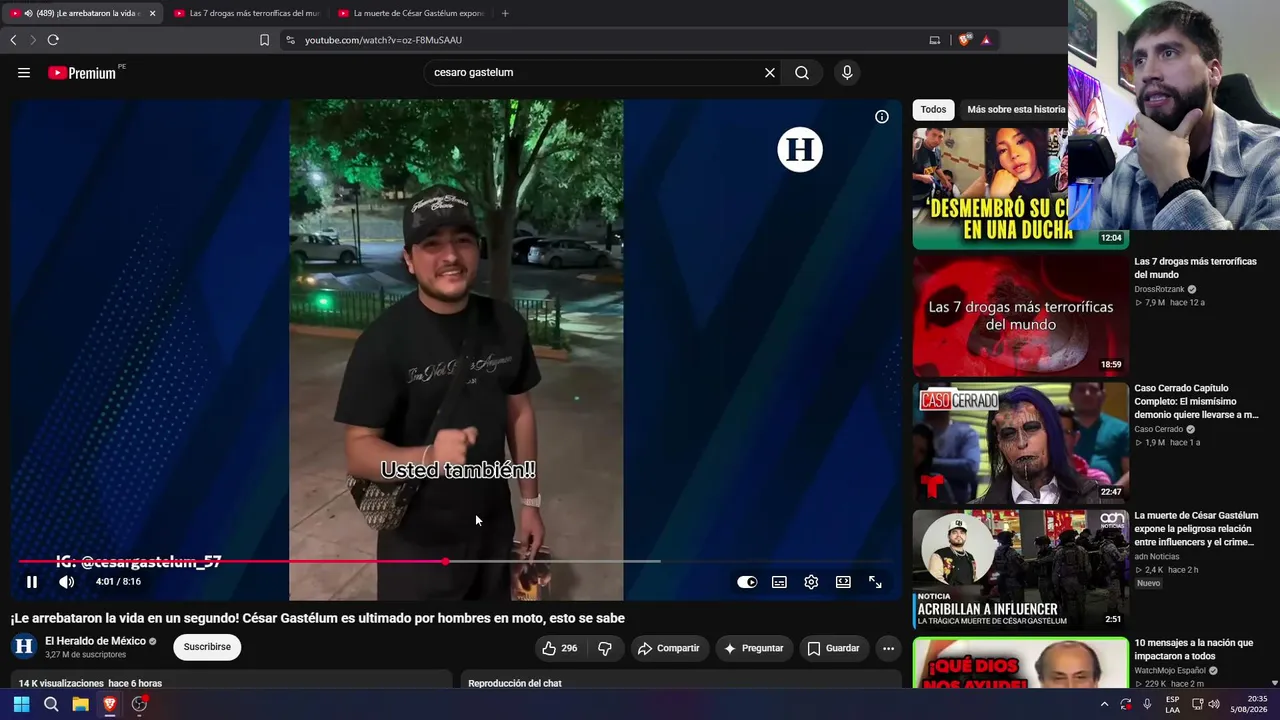Subscribe using the Suscribirse button
The width and height of the screenshot is (1280, 720).
207,647
